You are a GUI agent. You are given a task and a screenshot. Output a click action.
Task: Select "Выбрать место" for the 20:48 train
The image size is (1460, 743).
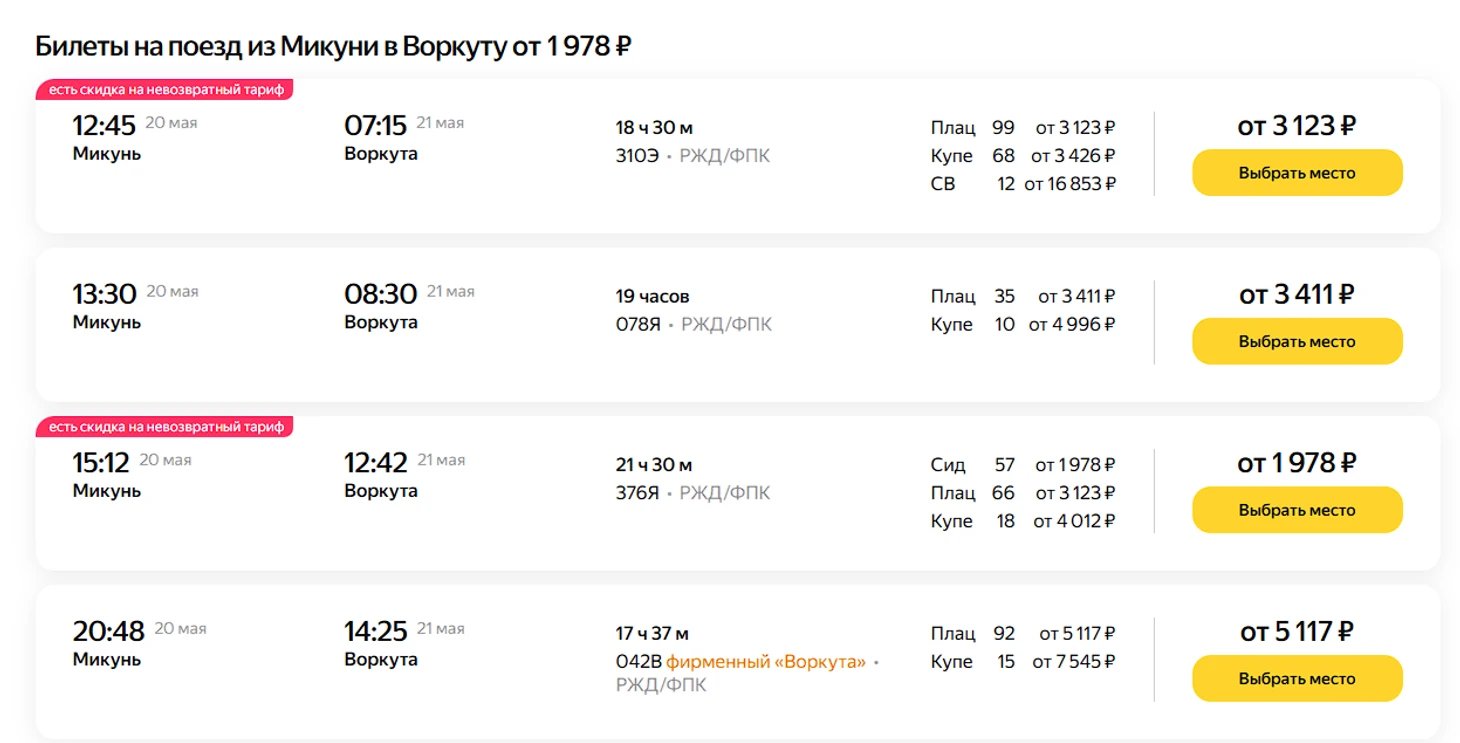(1296, 679)
